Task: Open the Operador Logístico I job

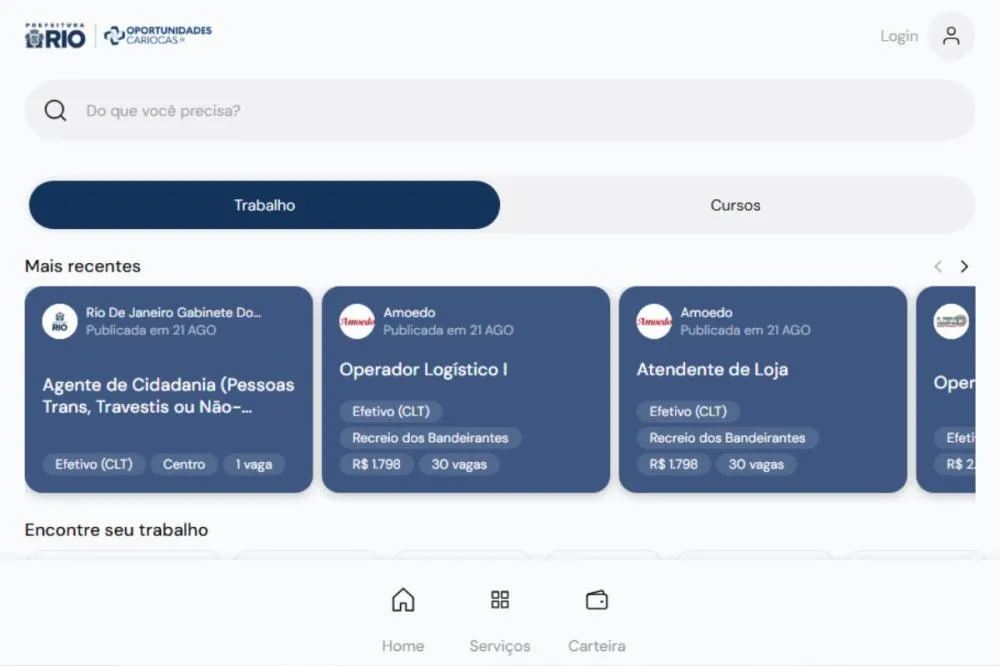Action: [466, 389]
